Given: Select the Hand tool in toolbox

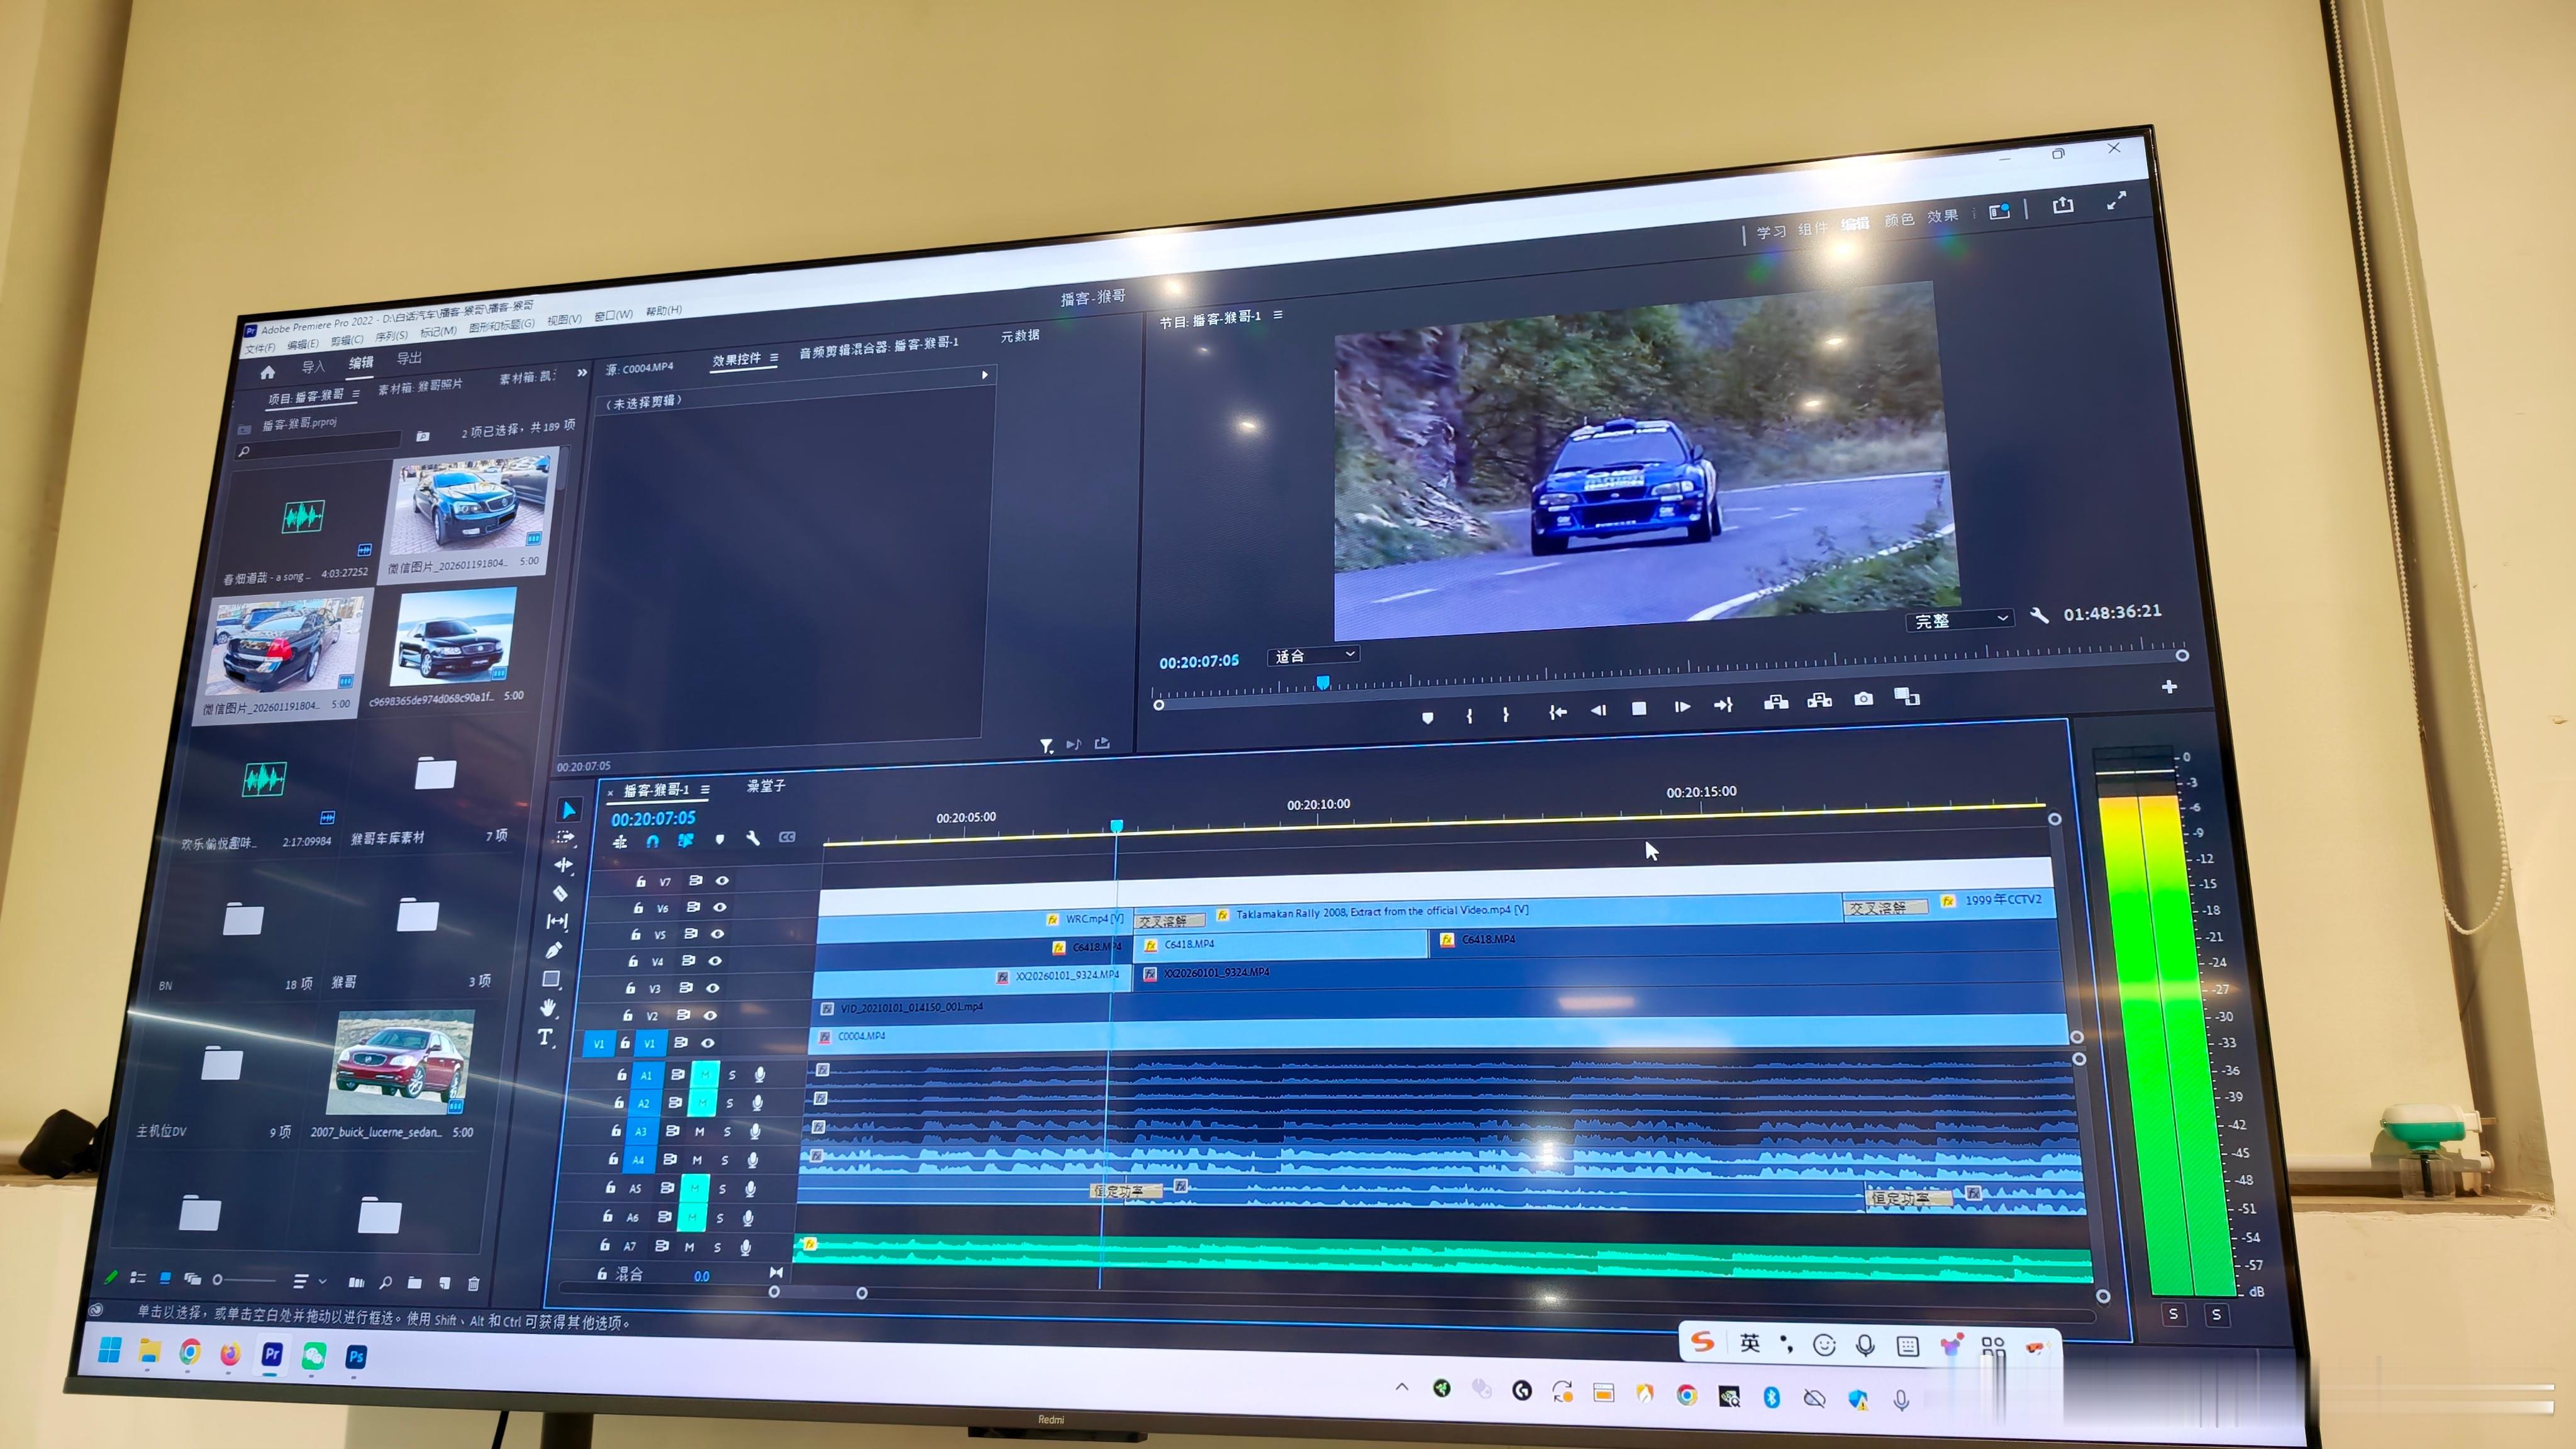Looking at the screenshot, I should point(548,1007).
